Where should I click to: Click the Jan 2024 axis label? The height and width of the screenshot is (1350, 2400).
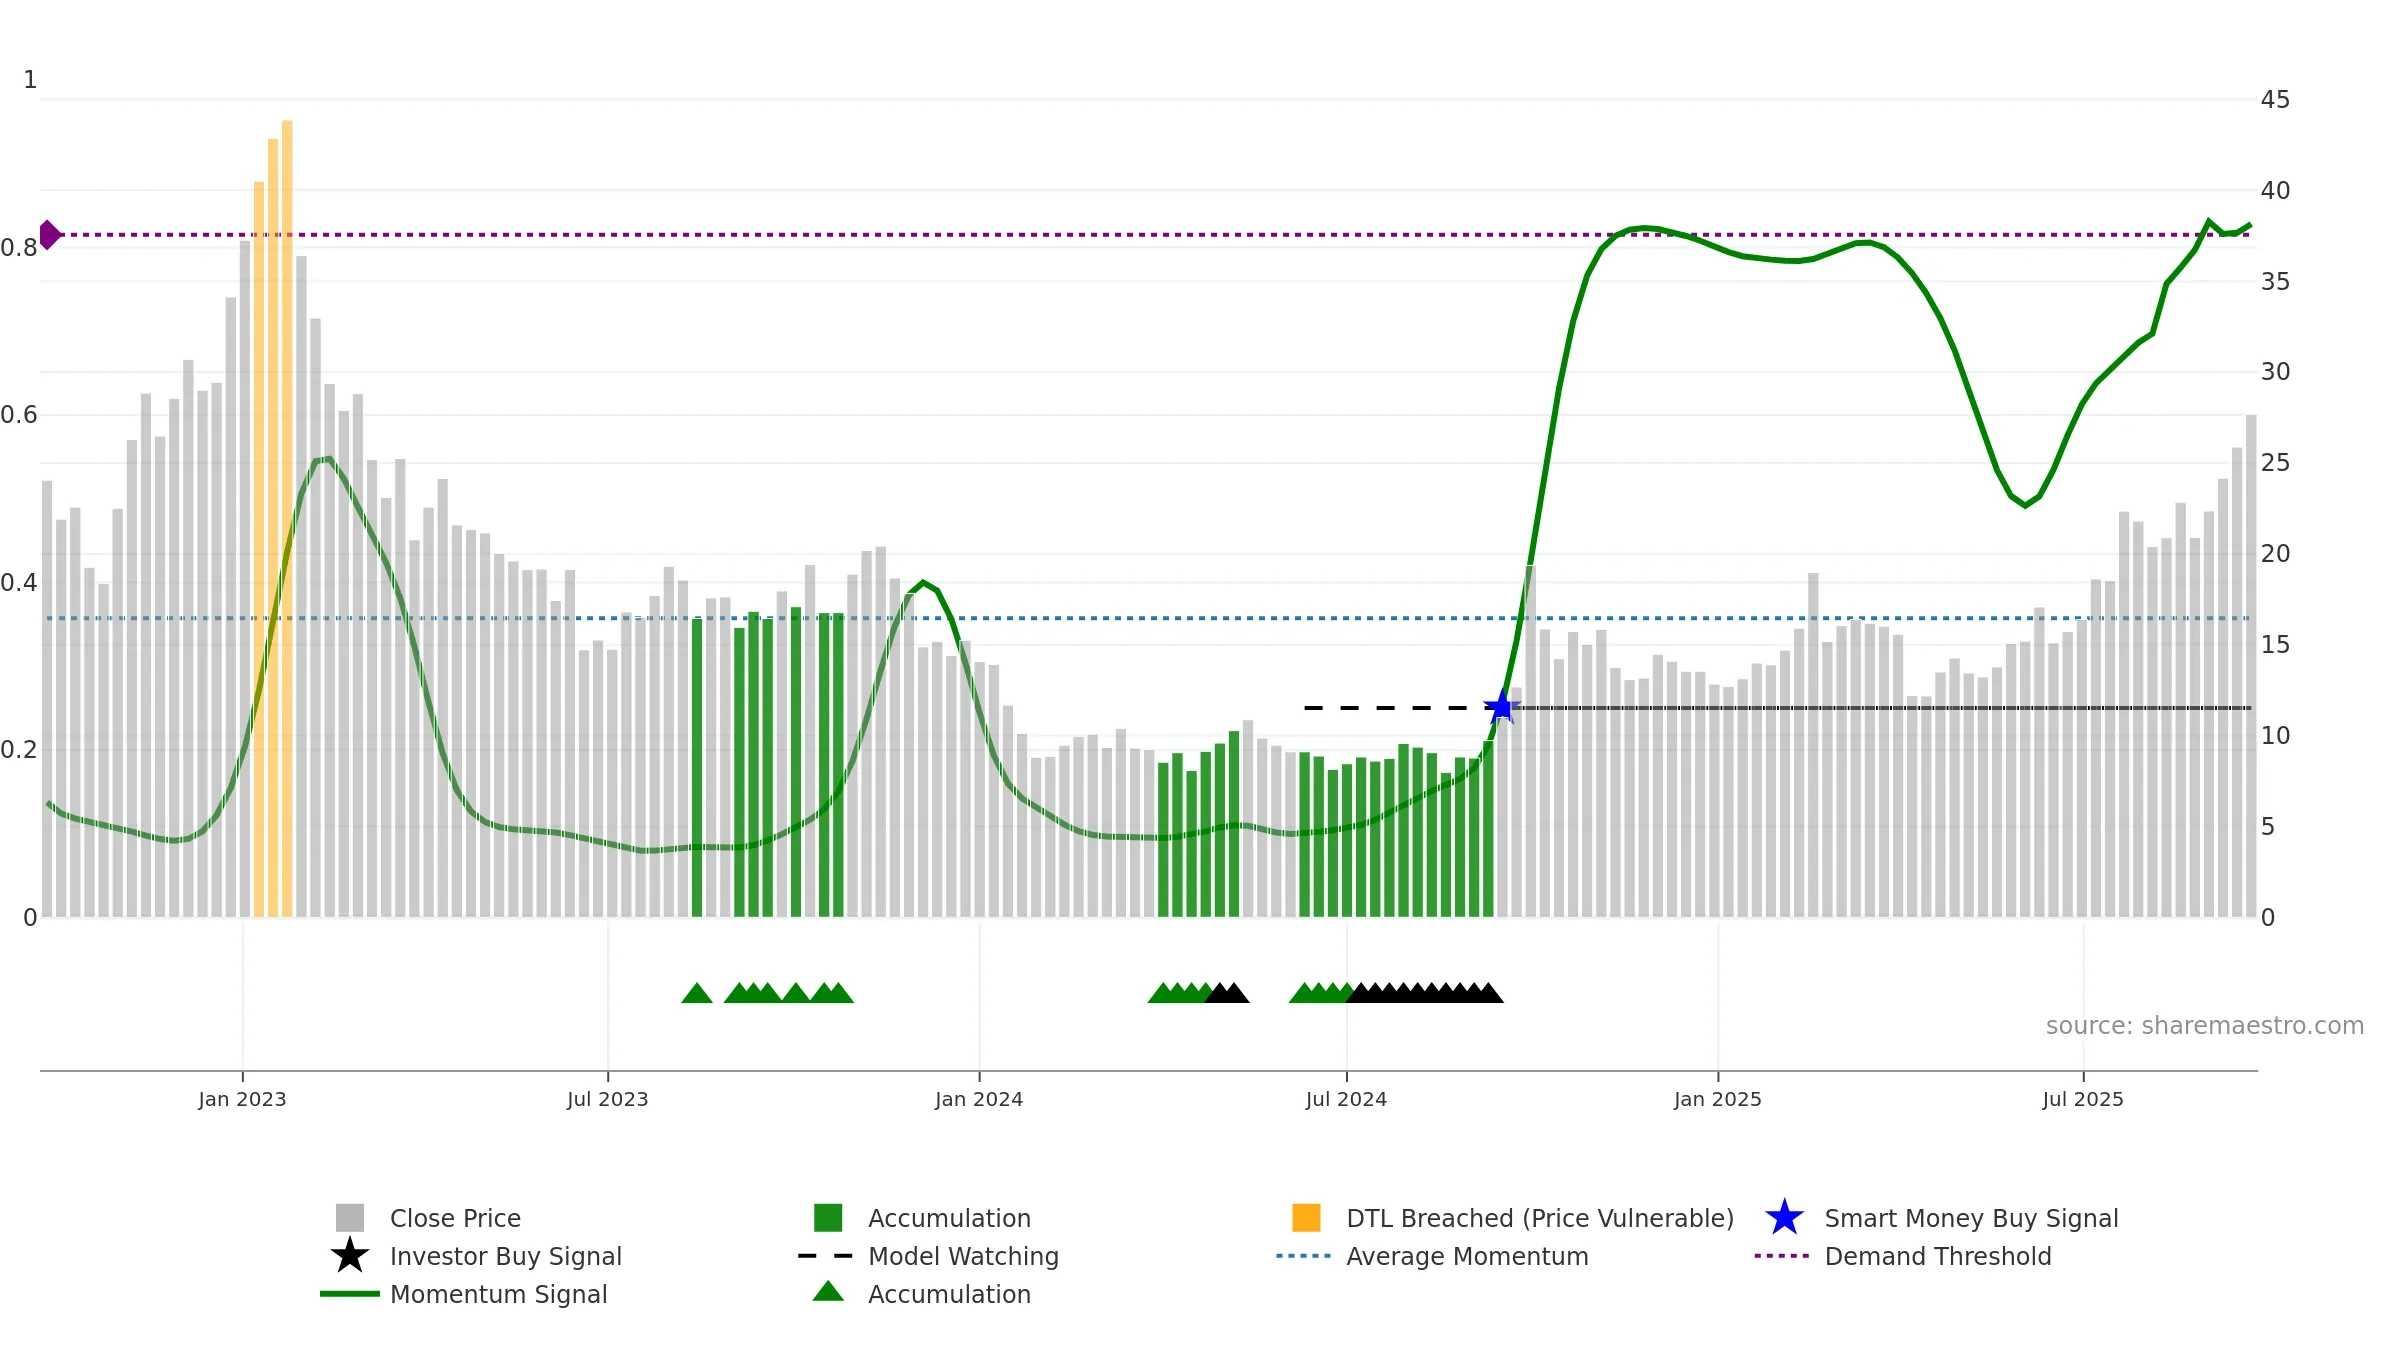pos(979,1100)
